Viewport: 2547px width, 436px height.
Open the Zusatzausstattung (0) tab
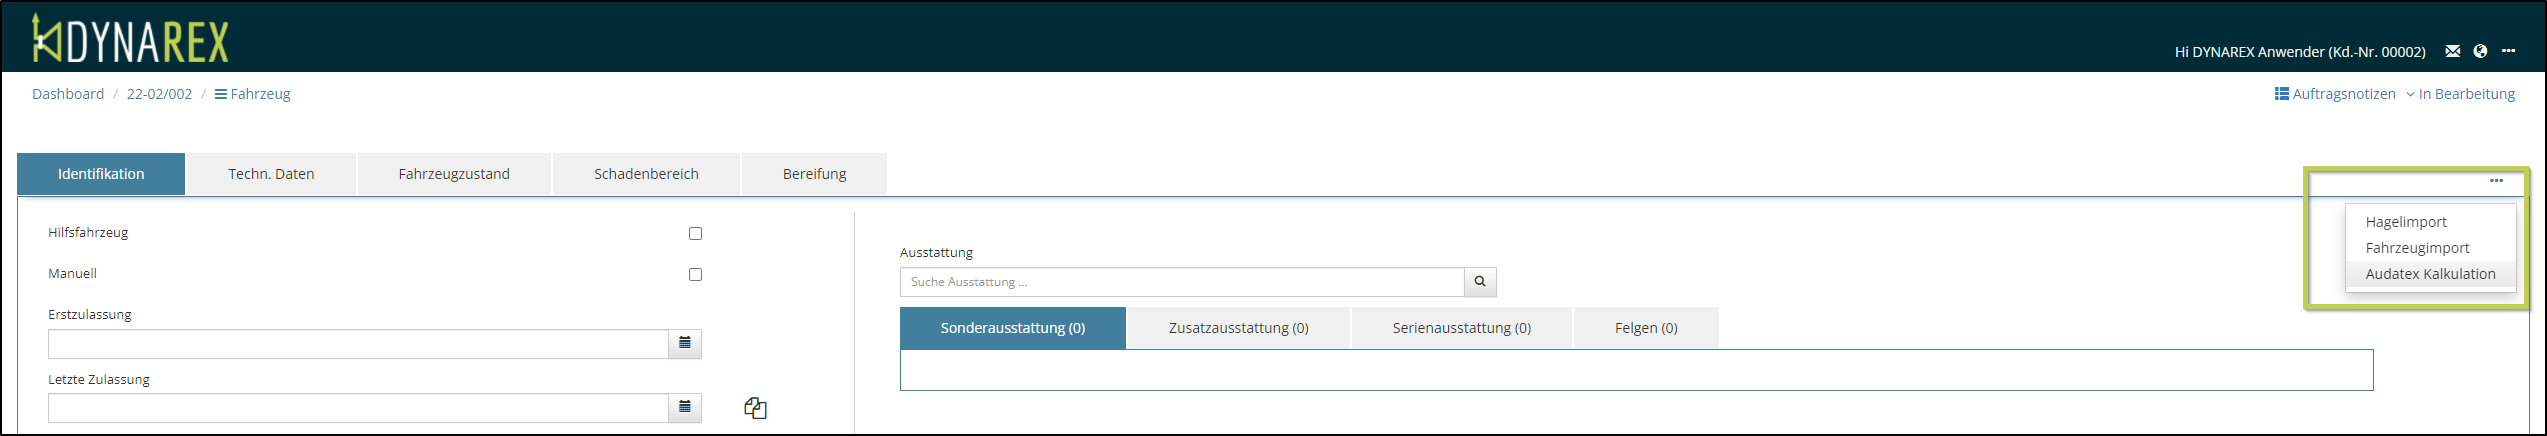[1238, 328]
